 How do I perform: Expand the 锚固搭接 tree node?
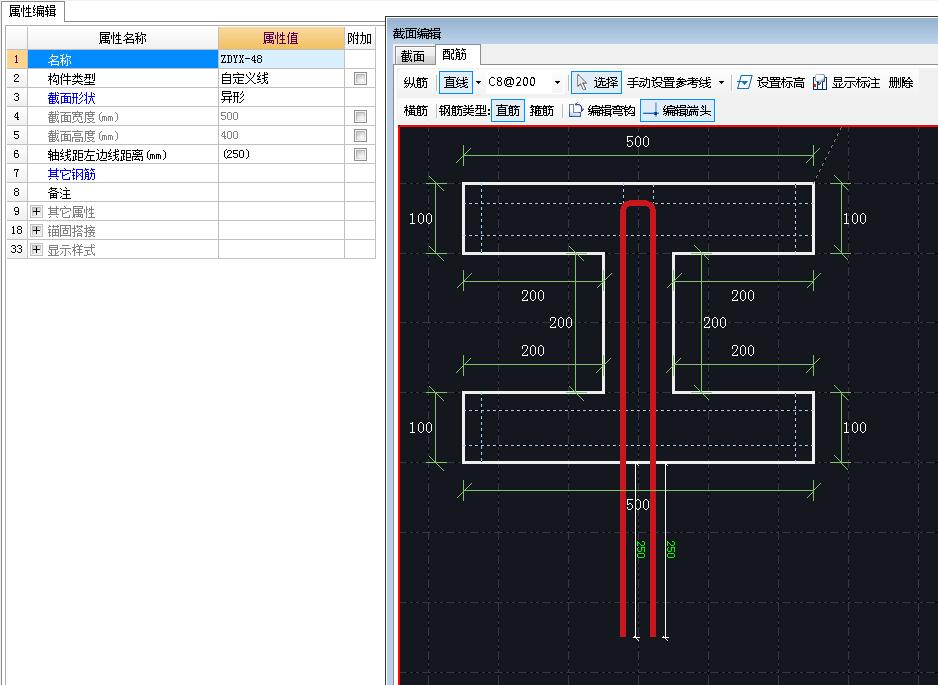pyautogui.click(x=36, y=231)
